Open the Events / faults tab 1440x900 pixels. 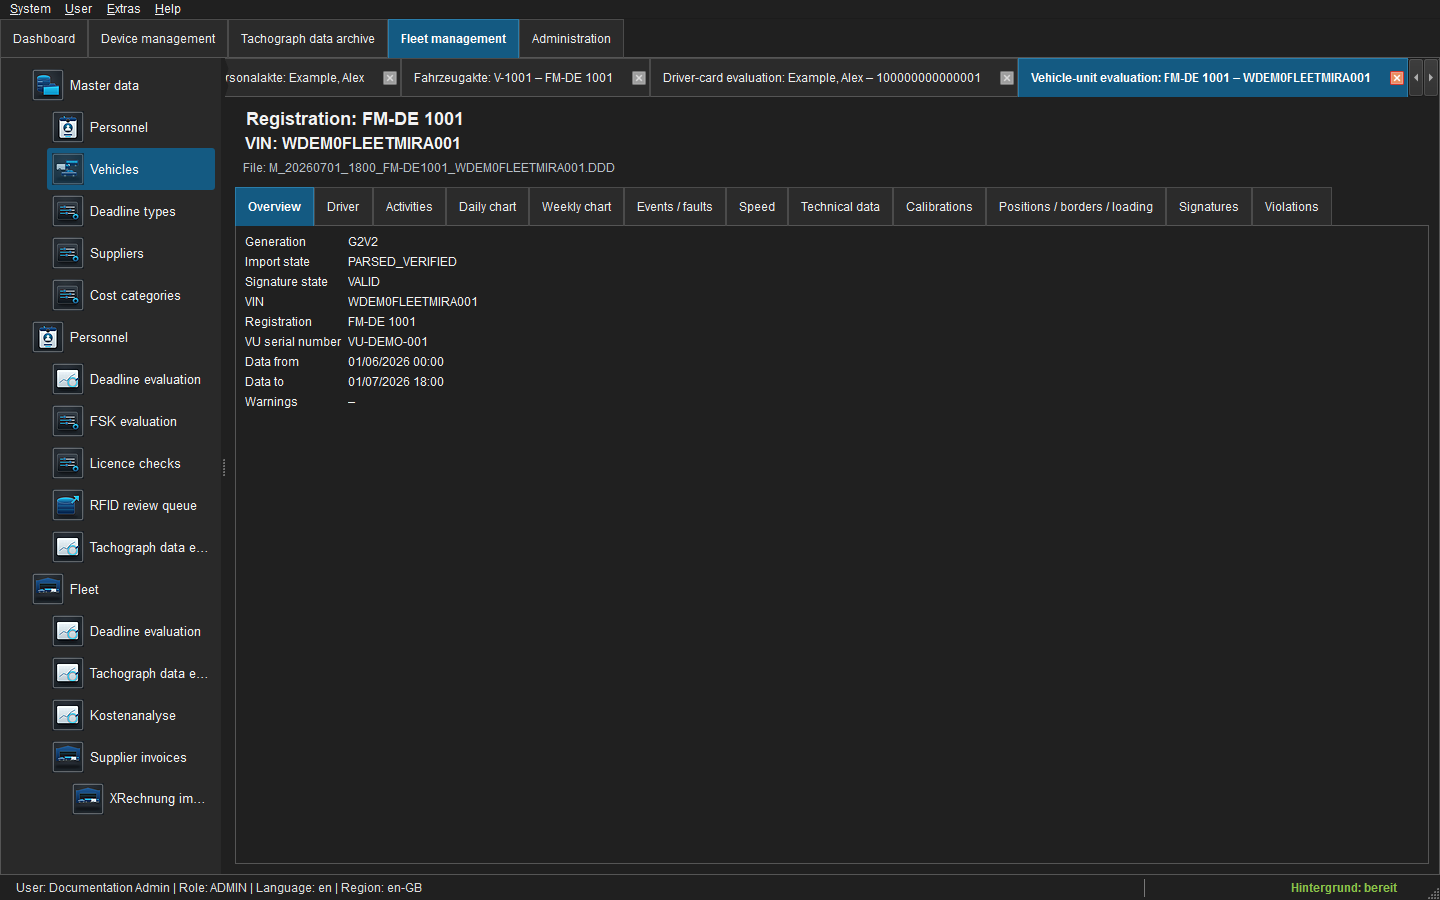coord(675,207)
